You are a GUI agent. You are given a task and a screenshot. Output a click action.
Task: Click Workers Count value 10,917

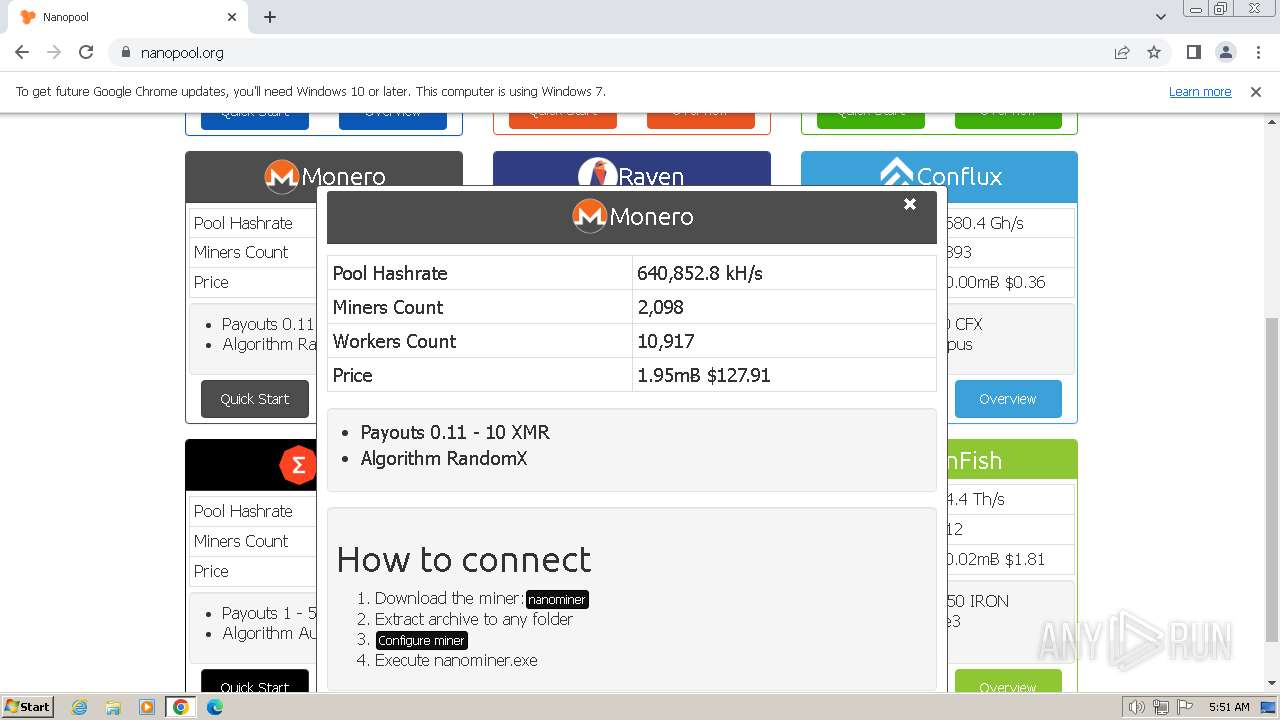[x=666, y=341]
